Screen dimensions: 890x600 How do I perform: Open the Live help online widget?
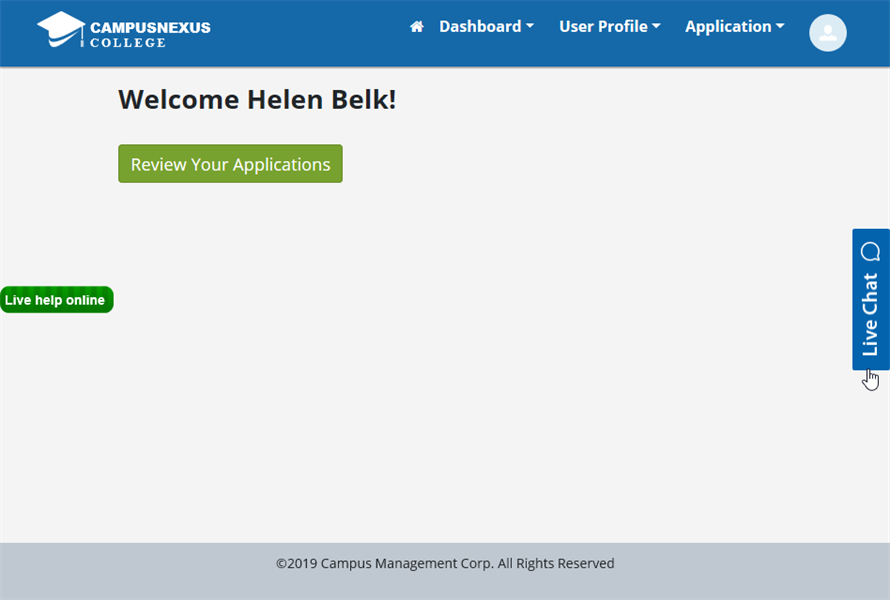56,300
